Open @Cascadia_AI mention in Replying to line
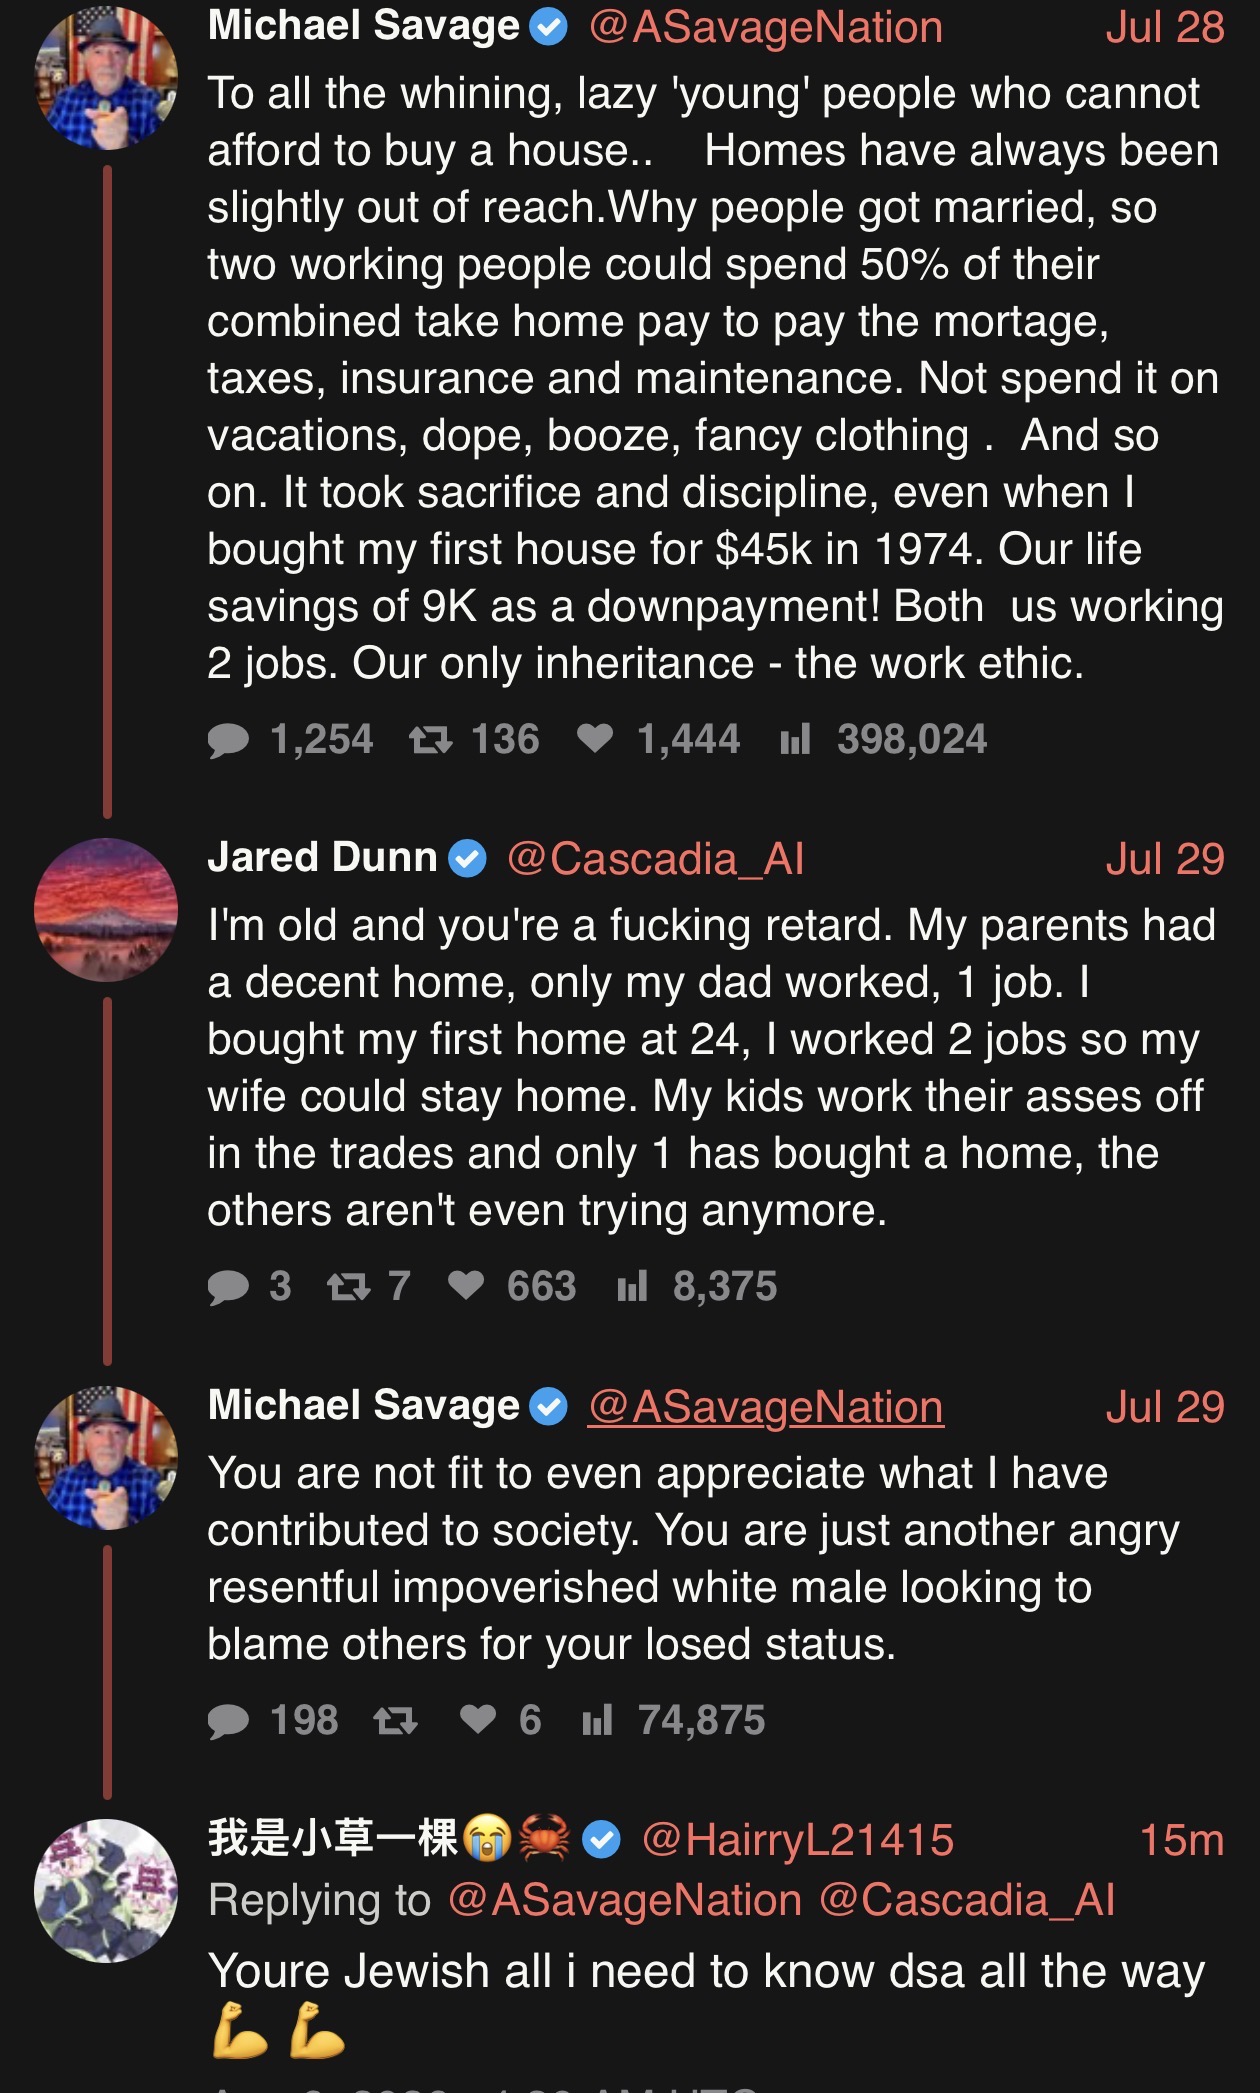The width and height of the screenshot is (1260, 2093). click(967, 1900)
